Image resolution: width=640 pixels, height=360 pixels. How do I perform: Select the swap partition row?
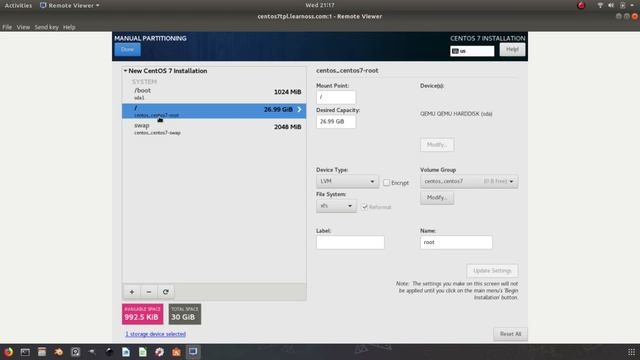(x=214, y=129)
